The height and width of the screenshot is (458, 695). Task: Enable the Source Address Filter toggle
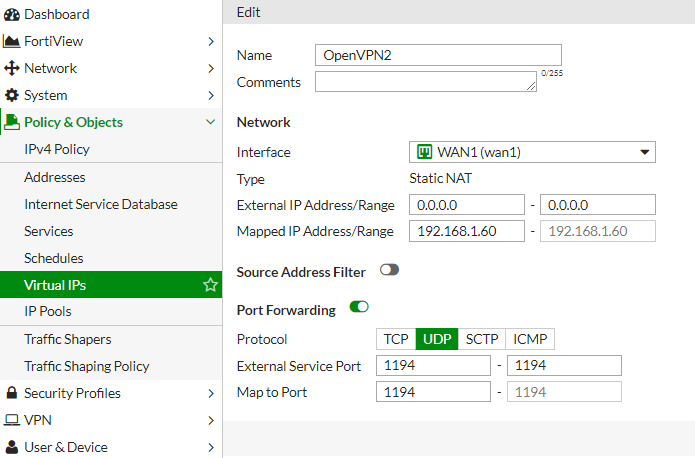pyautogui.click(x=389, y=270)
